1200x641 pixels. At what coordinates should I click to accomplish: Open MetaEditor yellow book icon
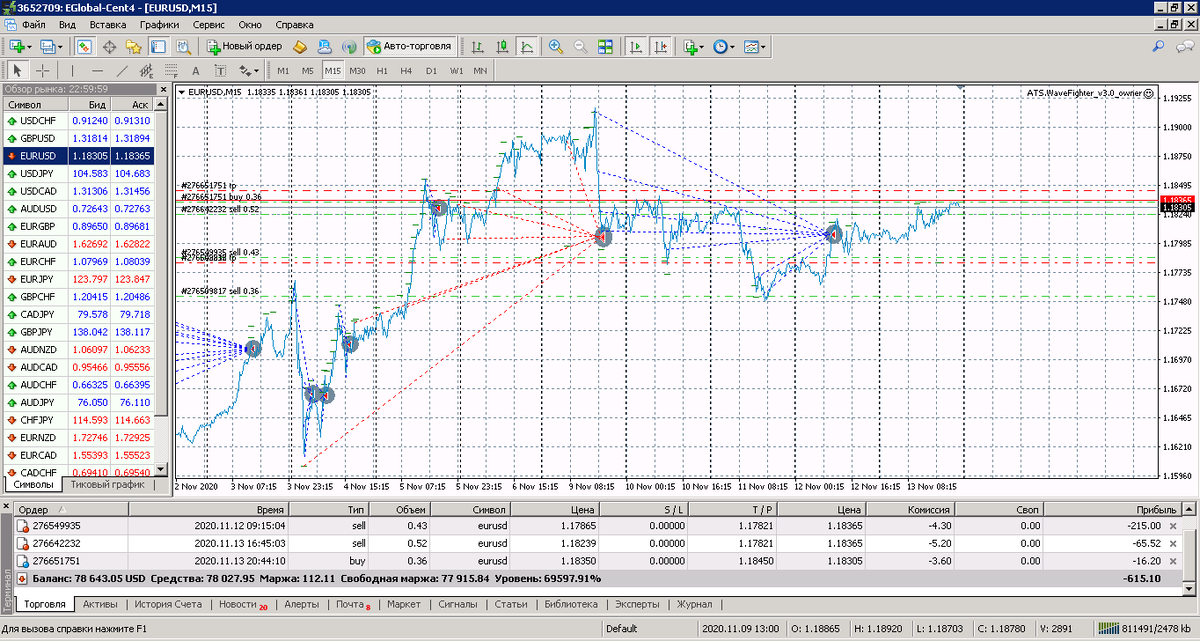click(300, 46)
